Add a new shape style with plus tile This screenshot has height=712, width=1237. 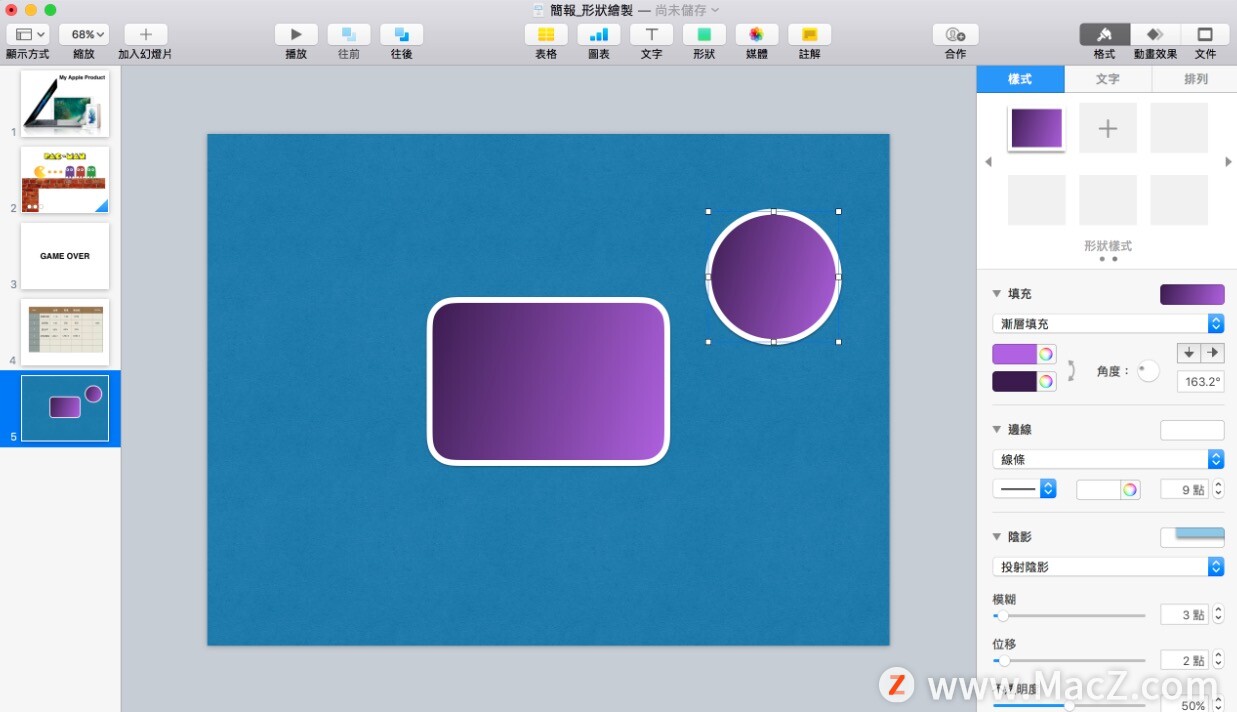1108,128
